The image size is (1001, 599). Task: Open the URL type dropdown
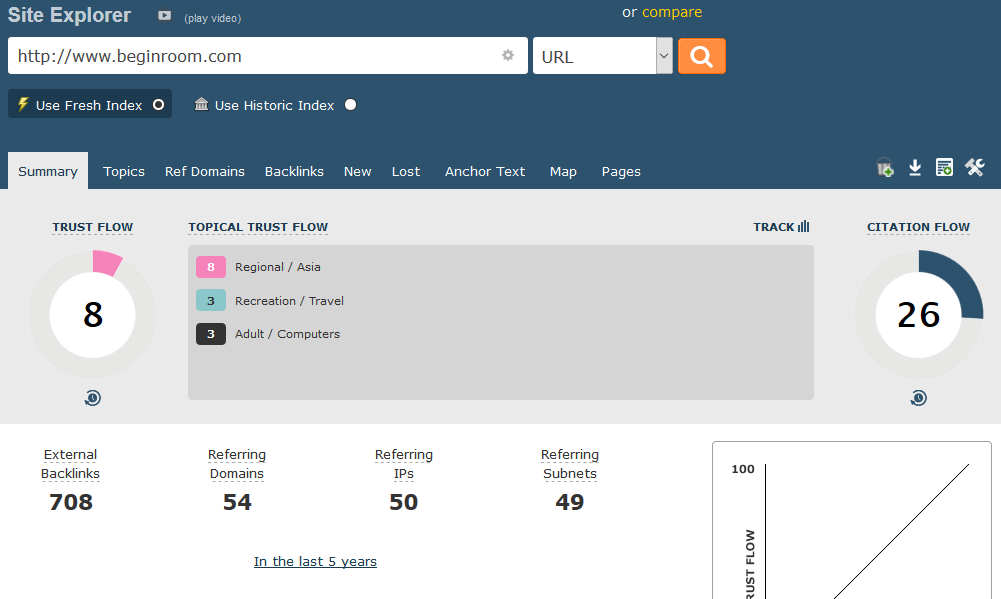point(603,56)
